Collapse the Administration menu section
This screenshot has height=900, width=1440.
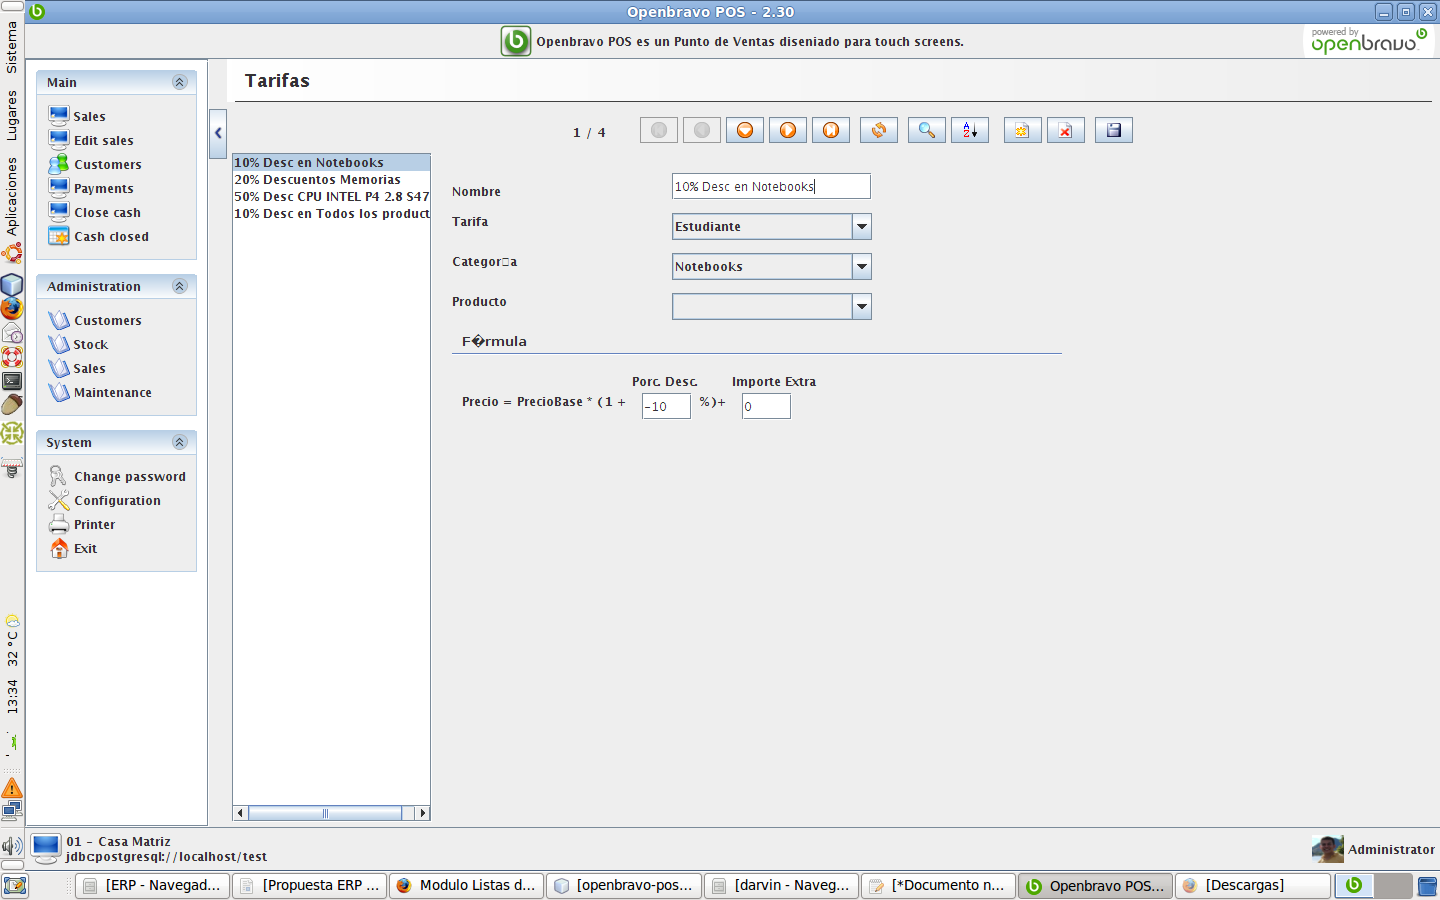pyautogui.click(x=180, y=286)
